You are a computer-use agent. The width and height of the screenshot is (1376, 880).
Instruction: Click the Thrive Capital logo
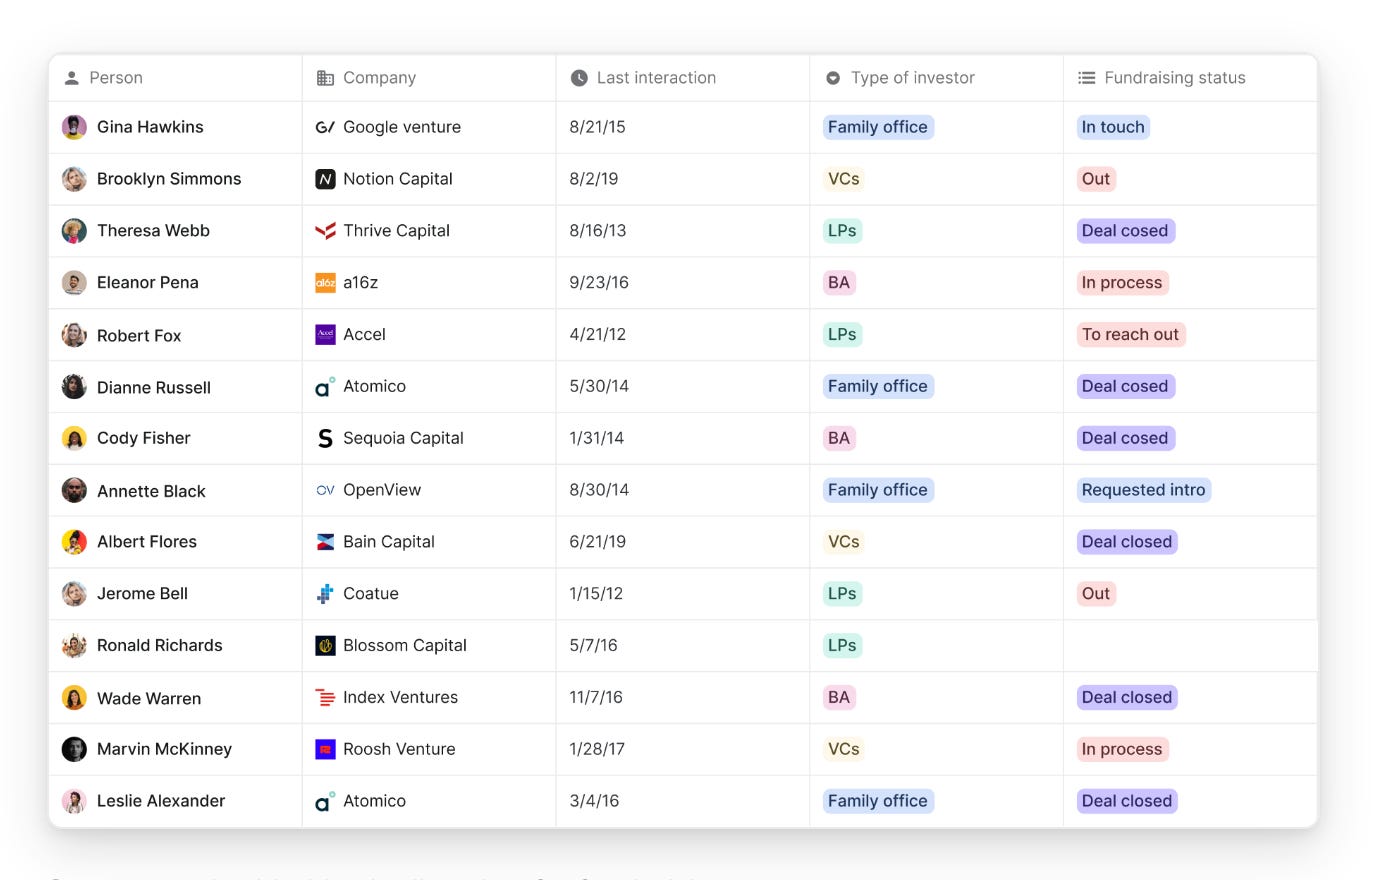[x=325, y=231]
